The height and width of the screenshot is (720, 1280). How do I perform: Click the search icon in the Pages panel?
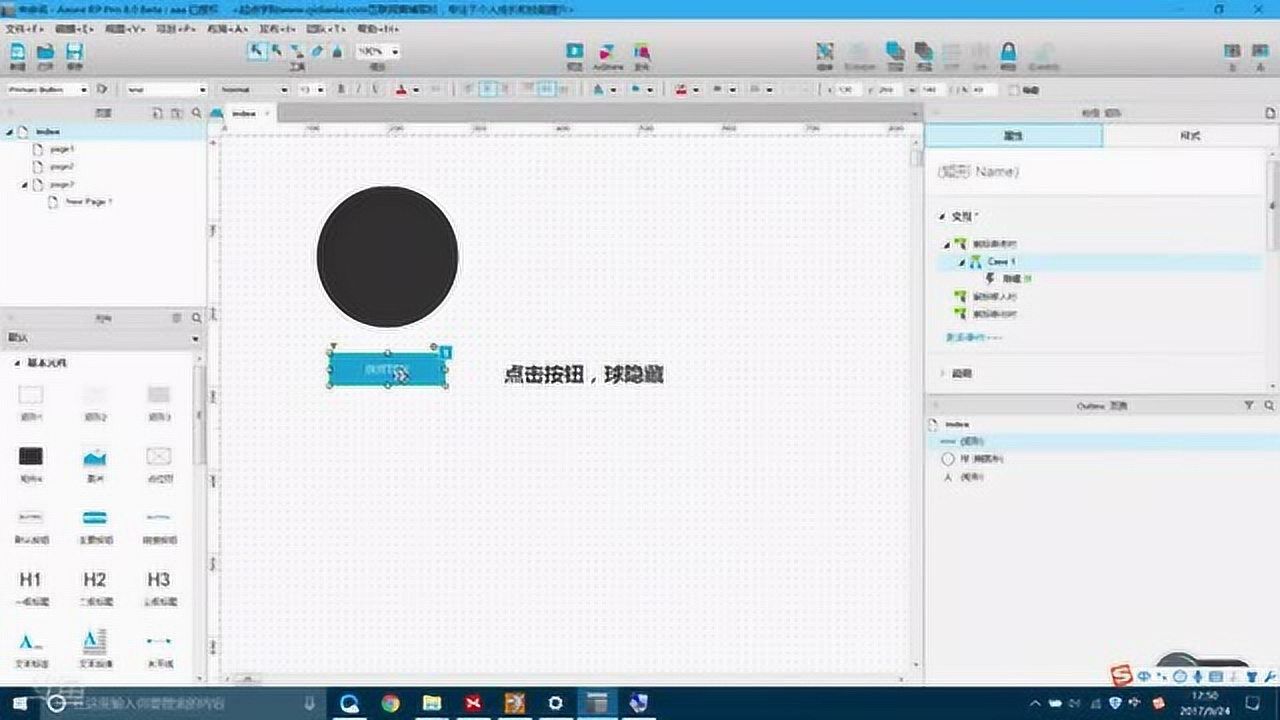[x=197, y=113]
